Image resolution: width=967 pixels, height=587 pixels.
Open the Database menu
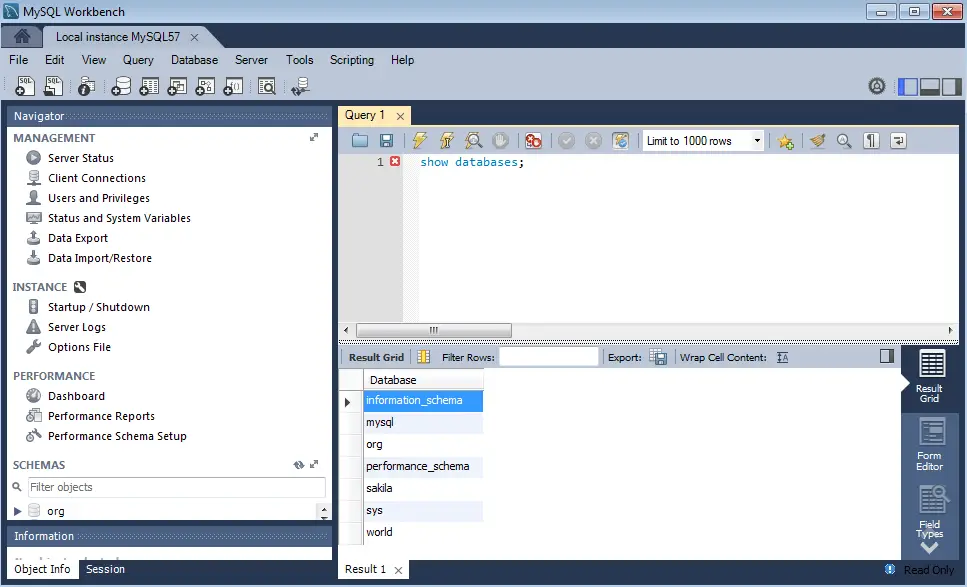pos(194,60)
